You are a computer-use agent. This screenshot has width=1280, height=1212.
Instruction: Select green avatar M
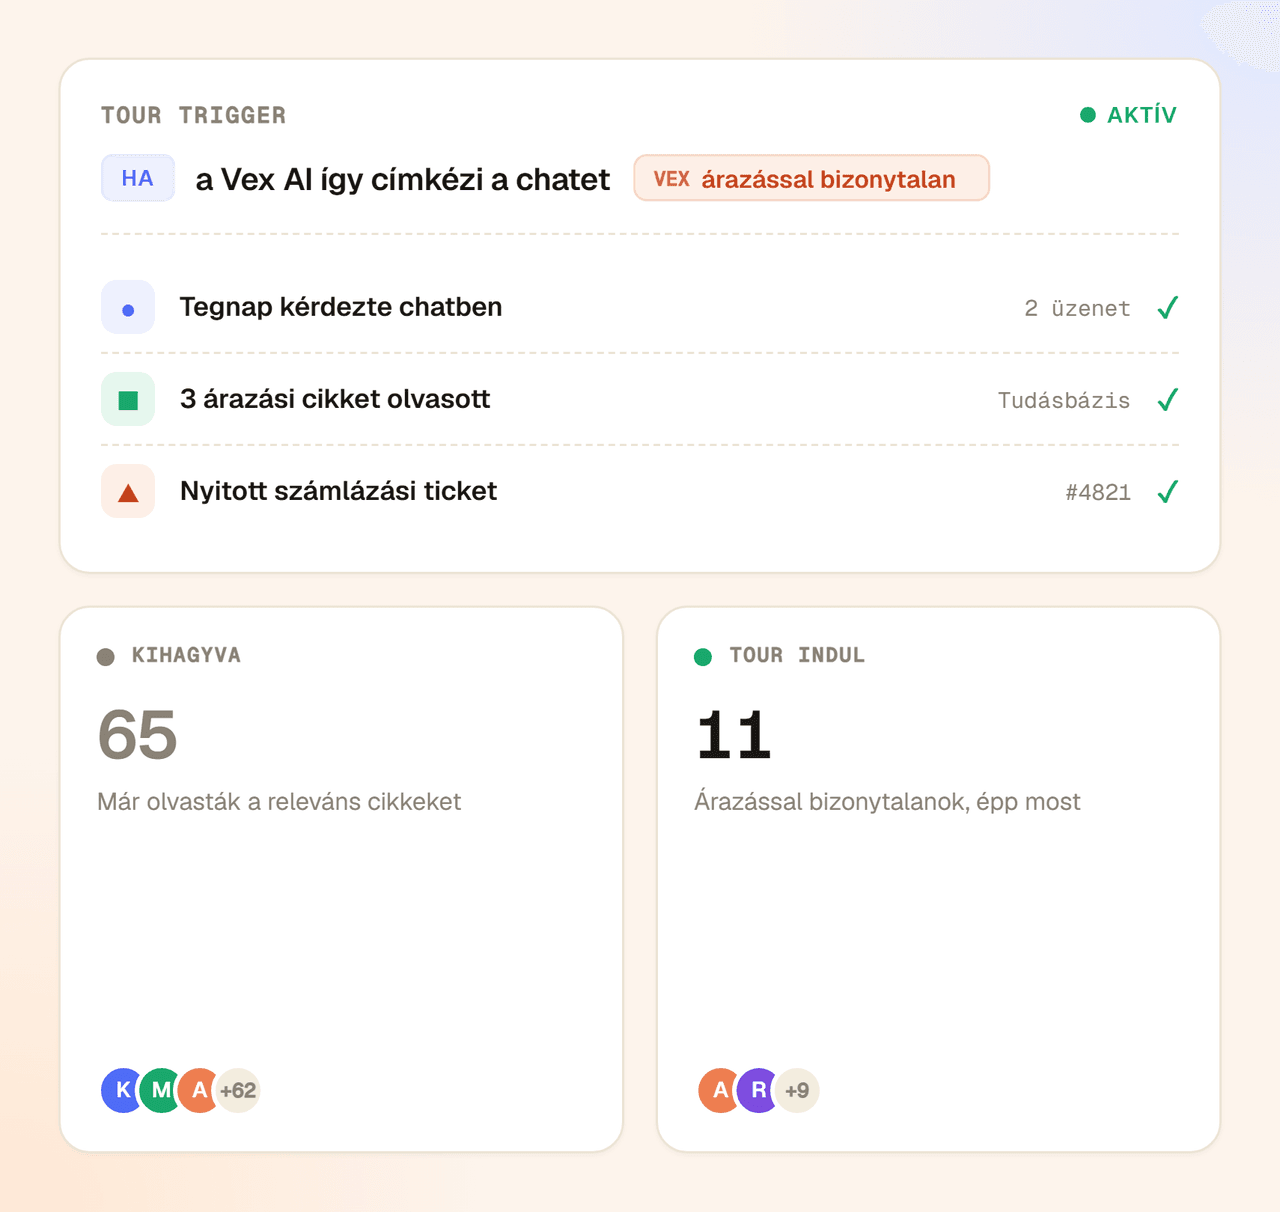pos(161,1090)
